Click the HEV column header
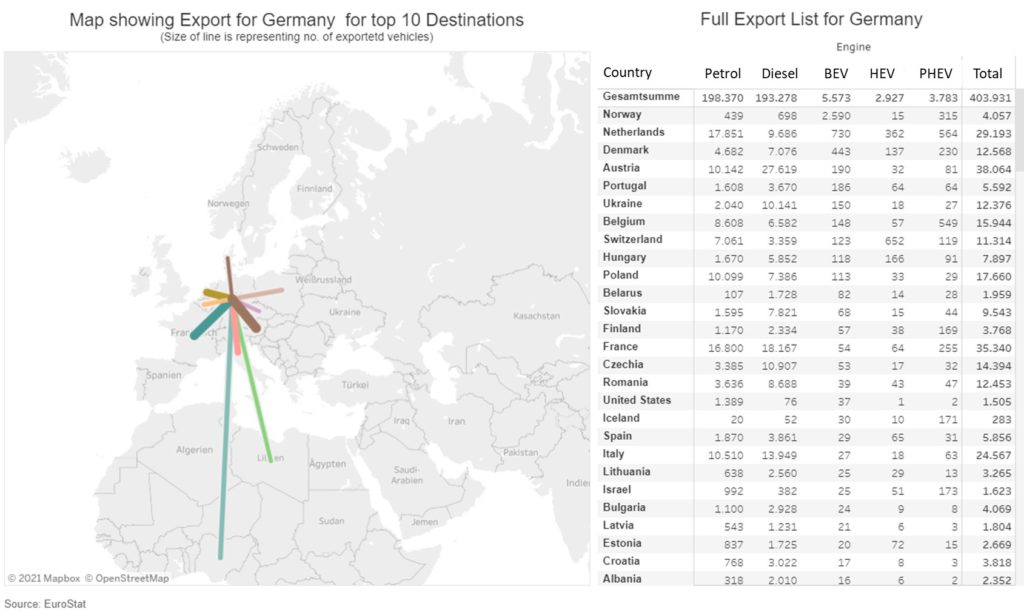The image size is (1024, 615). (x=883, y=73)
